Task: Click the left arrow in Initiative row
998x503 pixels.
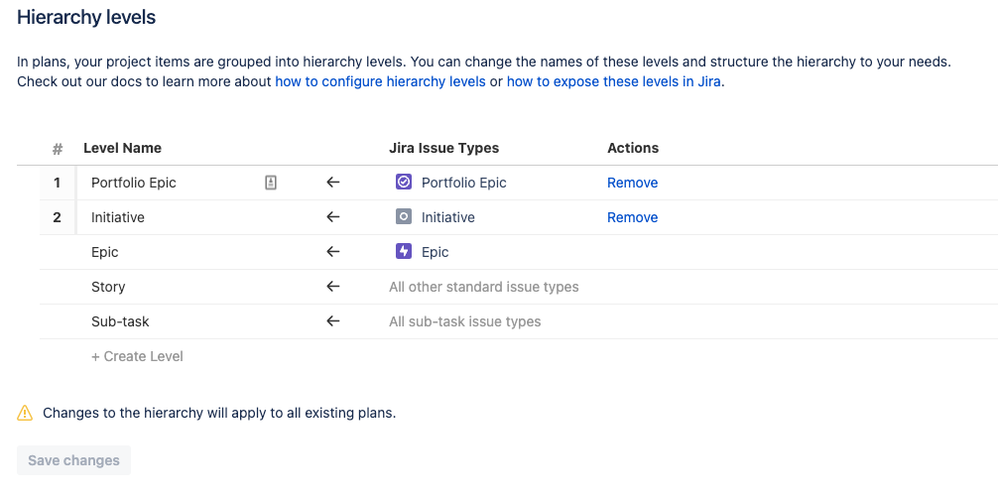Action: [333, 217]
